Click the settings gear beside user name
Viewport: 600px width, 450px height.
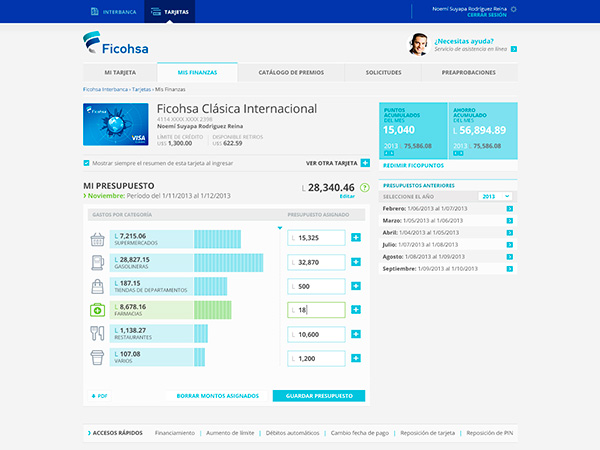[x=514, y=9]
